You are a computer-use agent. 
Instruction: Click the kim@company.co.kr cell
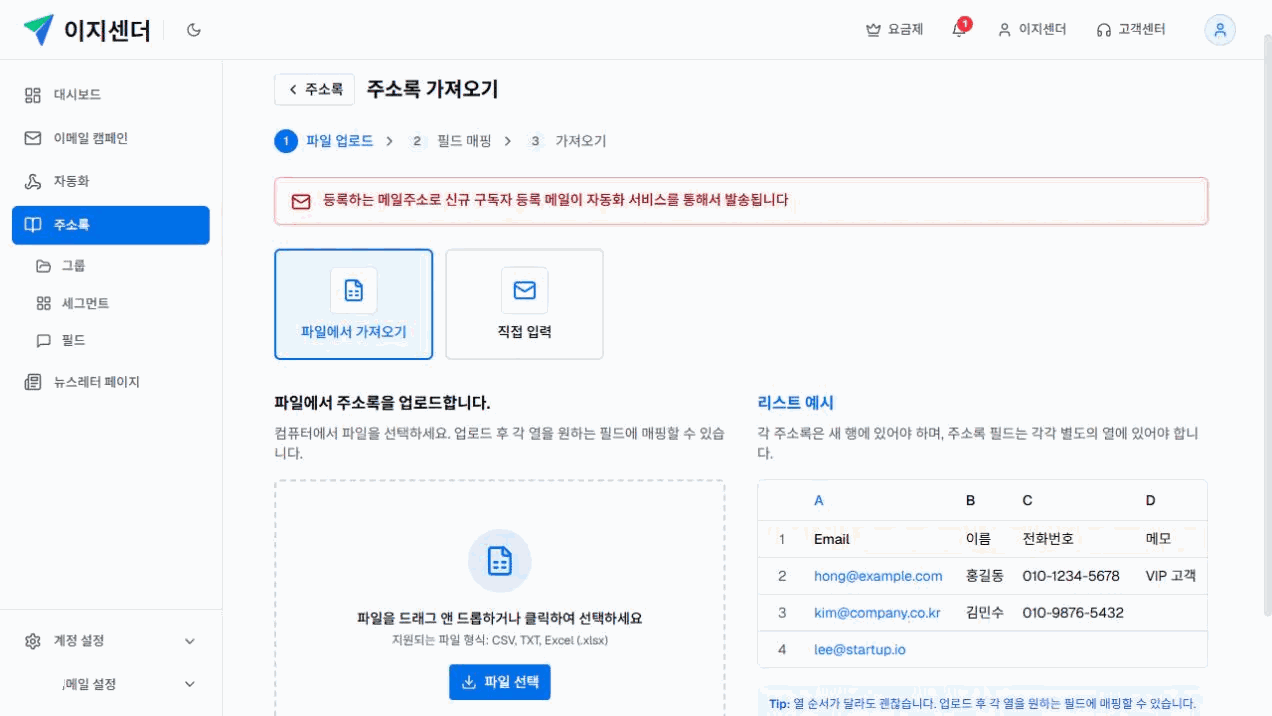click(877, 613)
